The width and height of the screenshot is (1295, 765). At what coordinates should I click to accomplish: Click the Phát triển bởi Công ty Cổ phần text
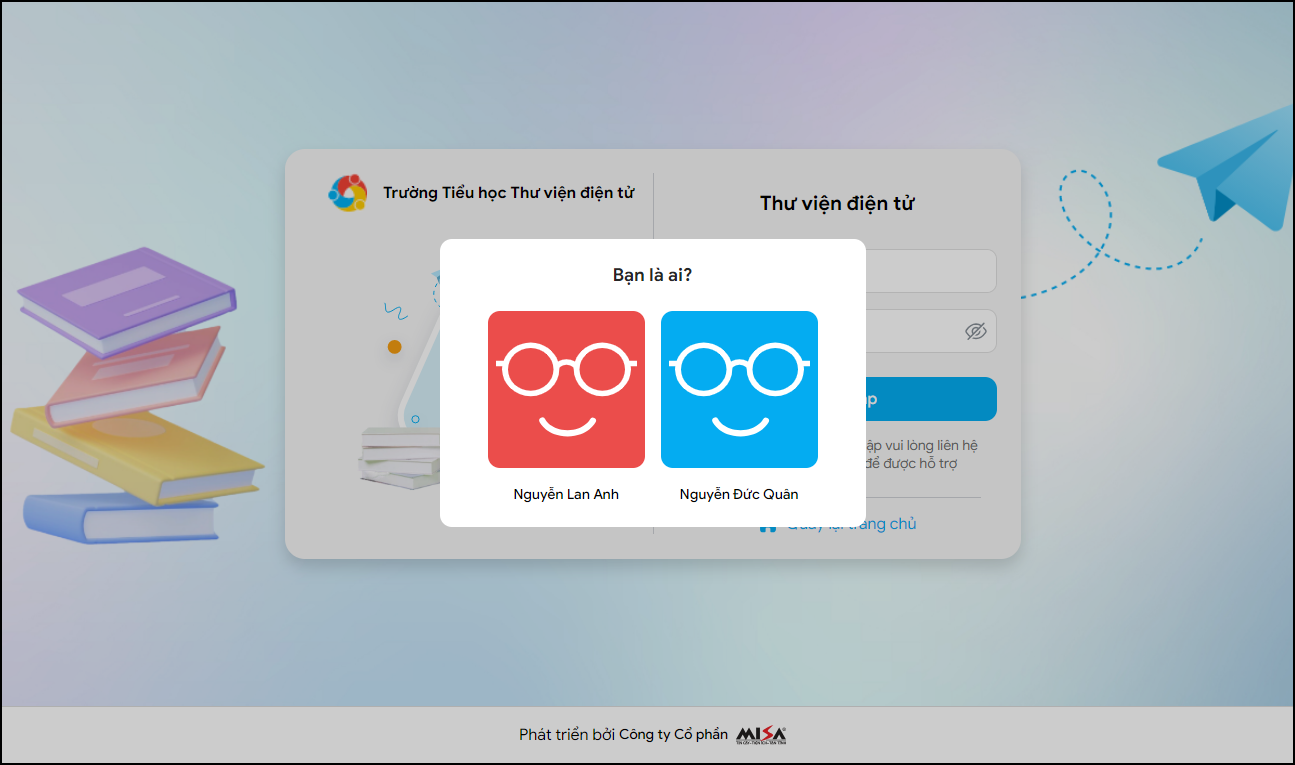click(x=623, y=735)
